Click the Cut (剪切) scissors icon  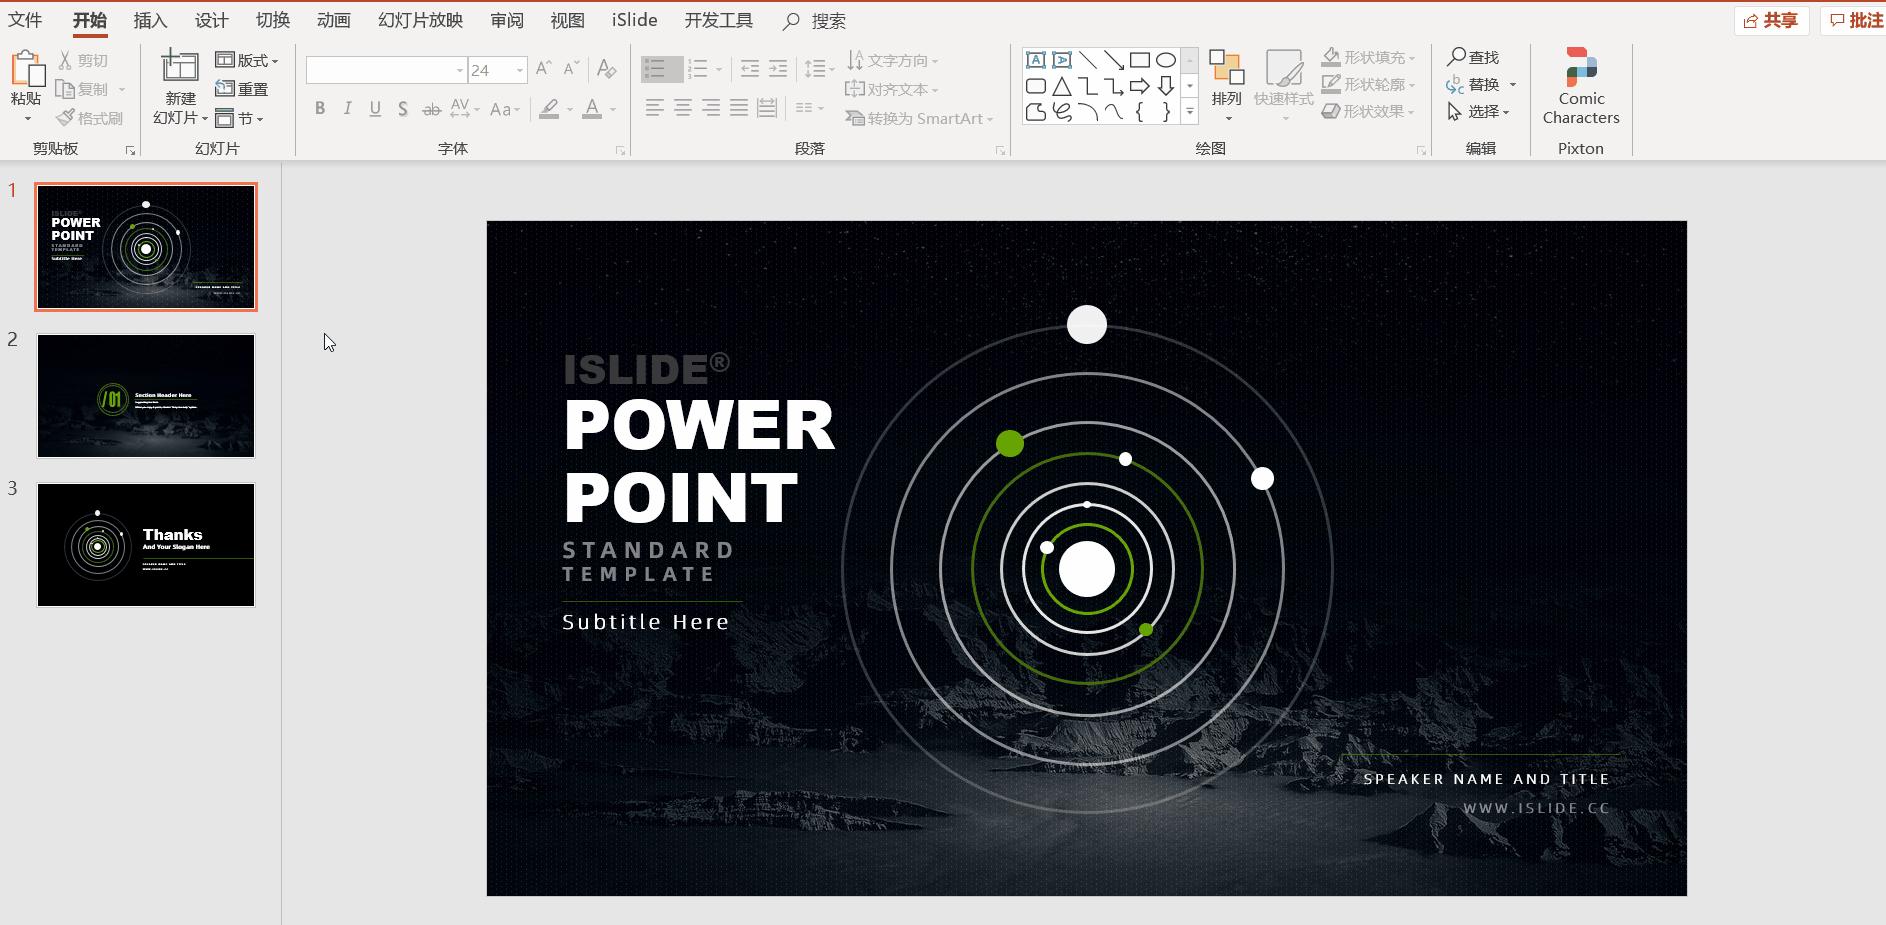point(65,61)
